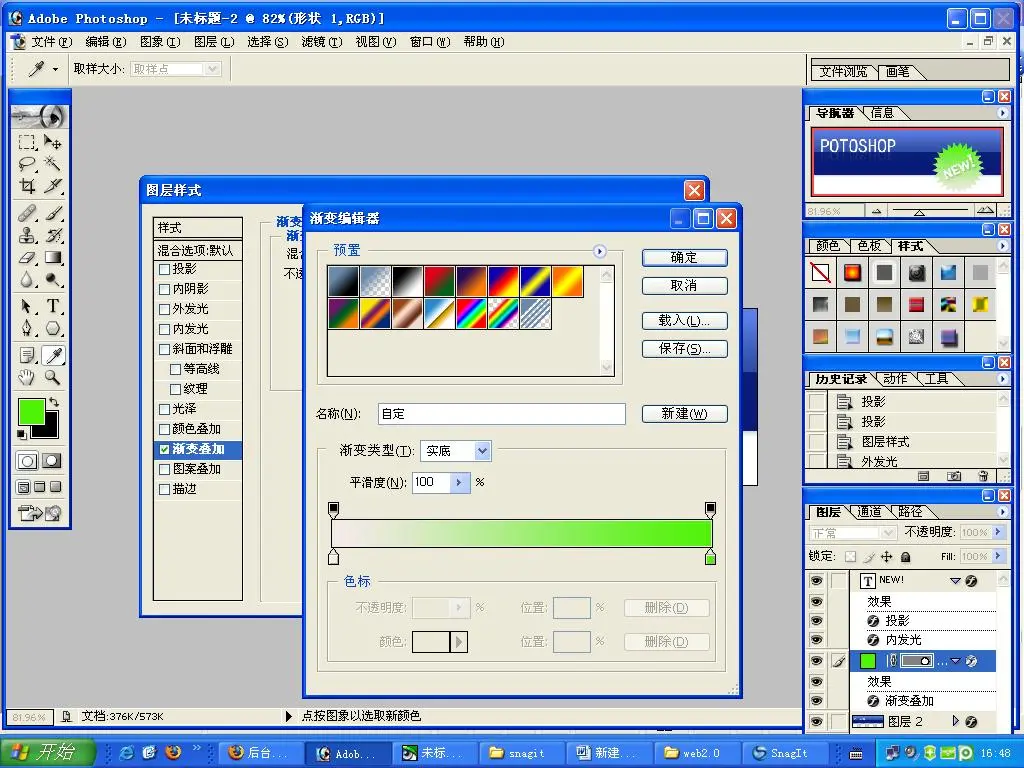Click the quick mask mode icon
This screenshot has height=768, width=1024.
coord(52,461)
